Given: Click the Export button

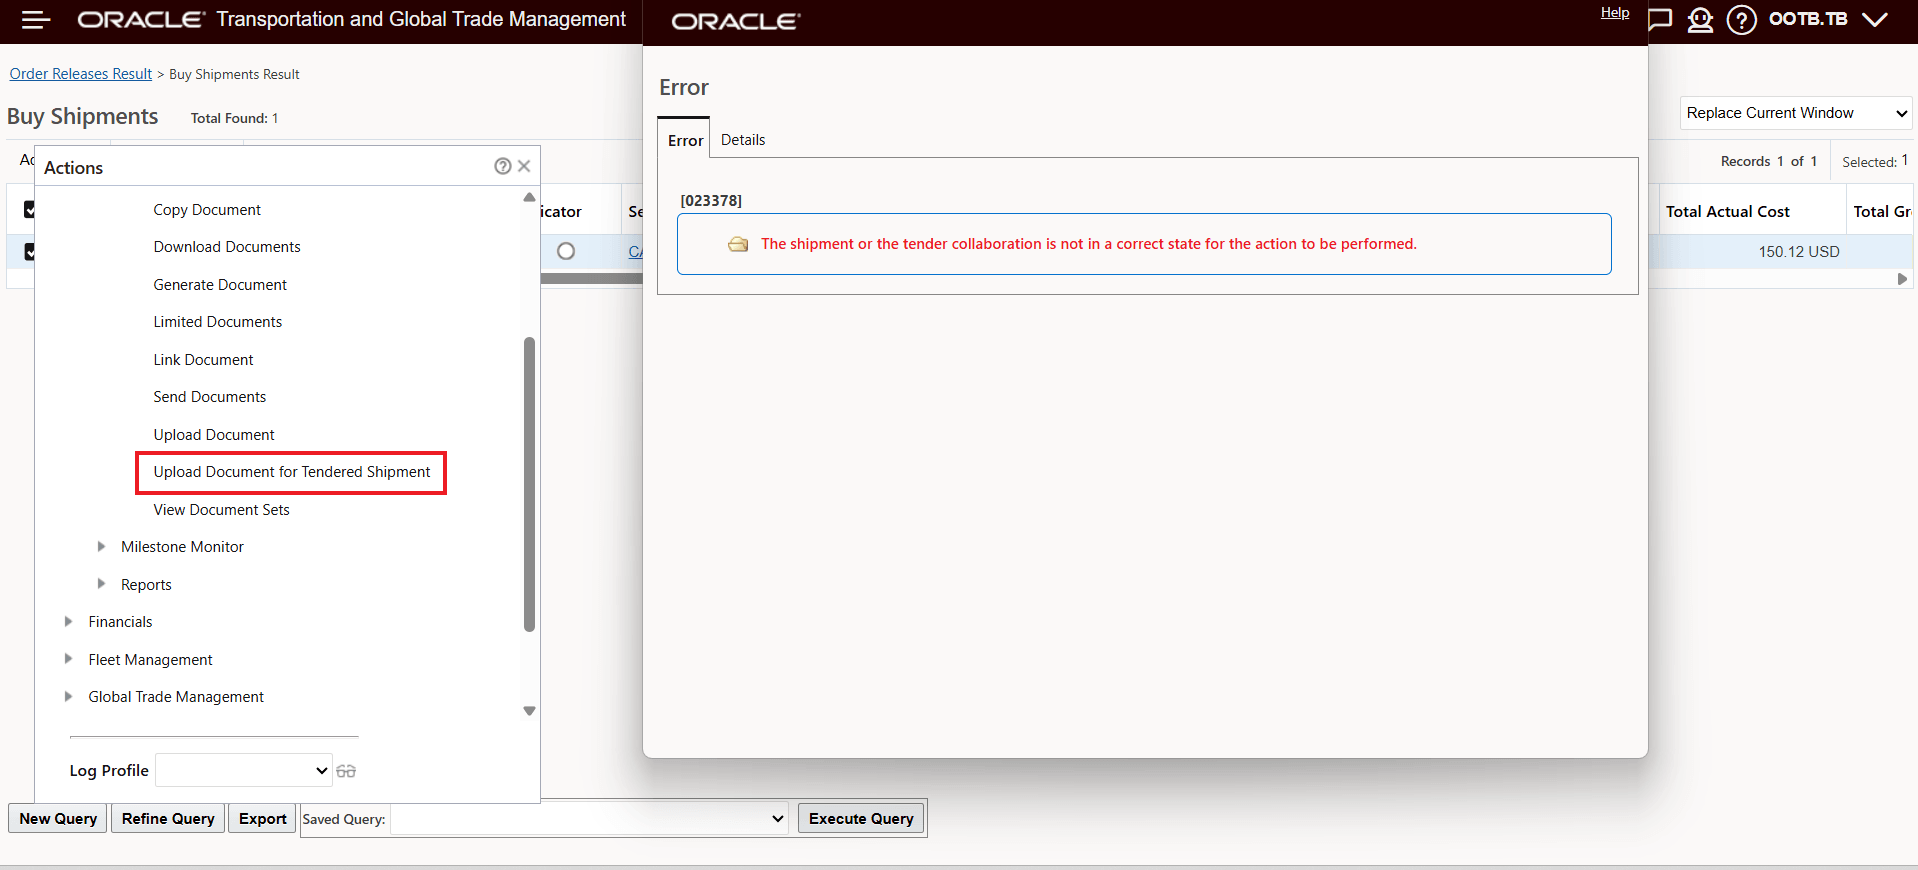Looking at the screenshot, I should click(263, 818).
